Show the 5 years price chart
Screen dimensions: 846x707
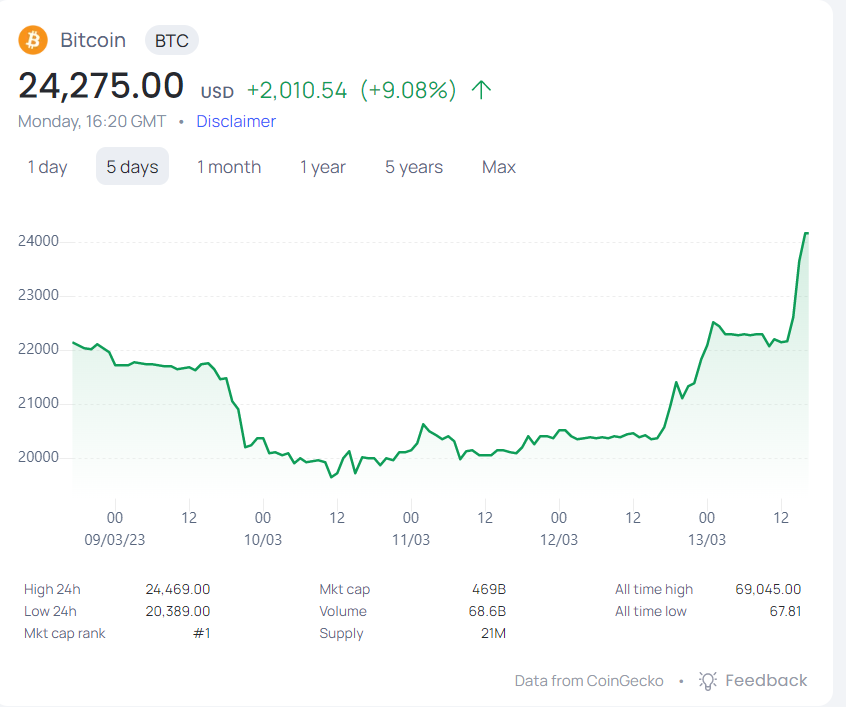tap(414, 167)
